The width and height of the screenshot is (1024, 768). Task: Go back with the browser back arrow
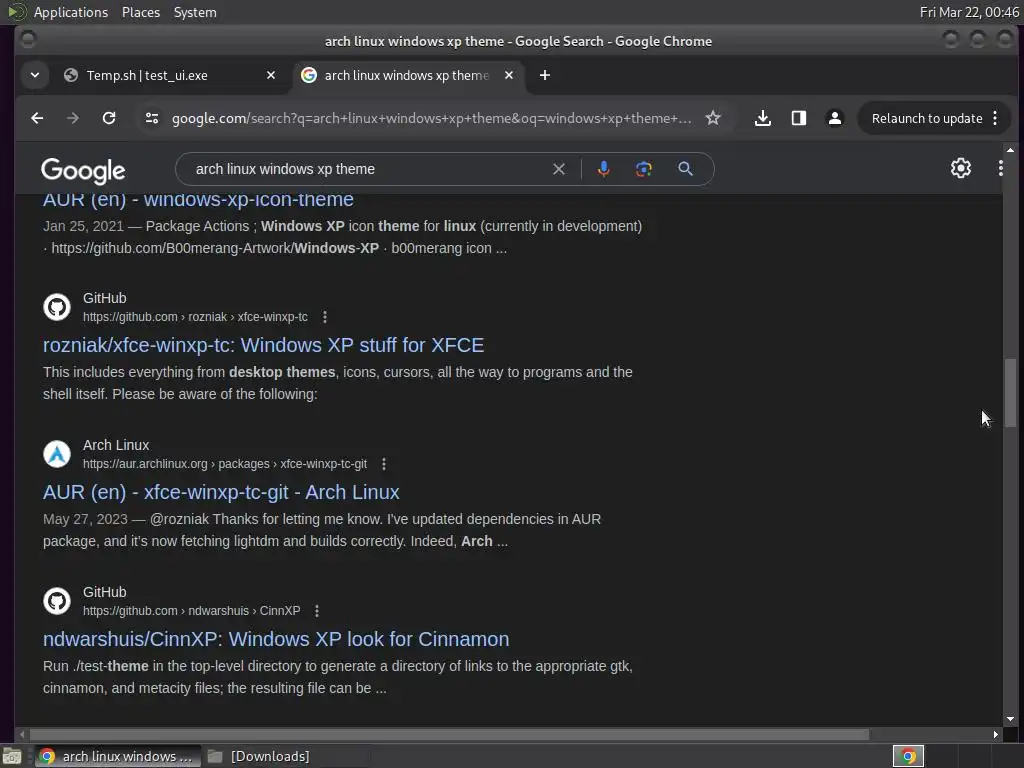(37, 118)
